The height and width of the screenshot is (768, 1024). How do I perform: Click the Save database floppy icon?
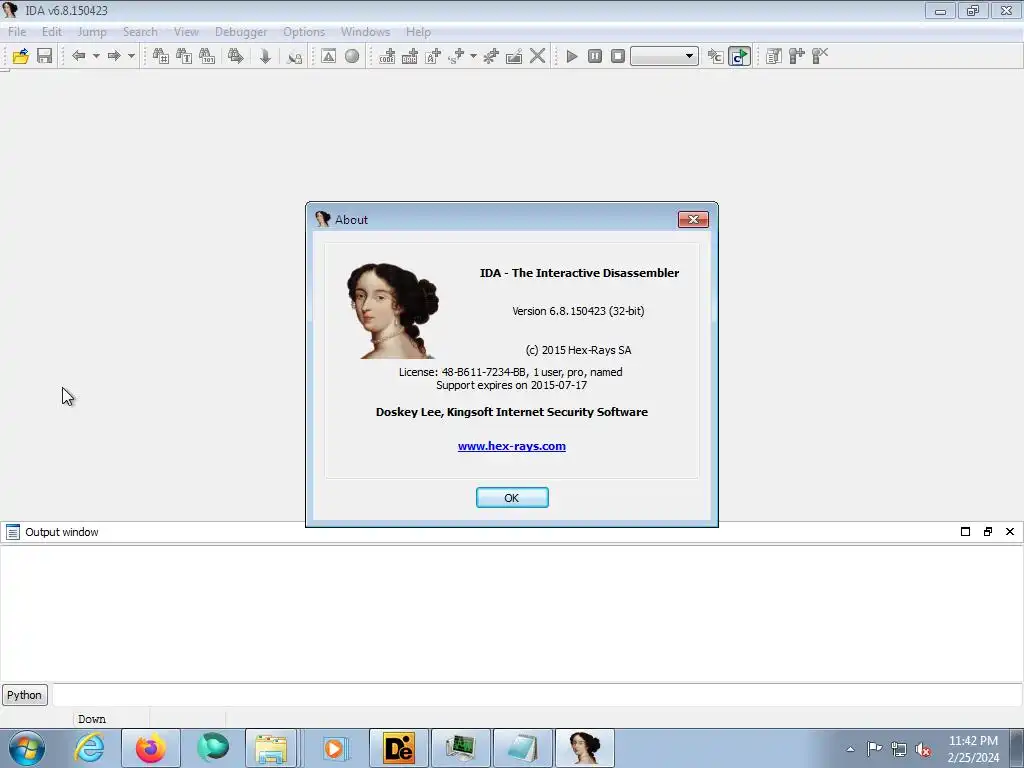(44, 56)
